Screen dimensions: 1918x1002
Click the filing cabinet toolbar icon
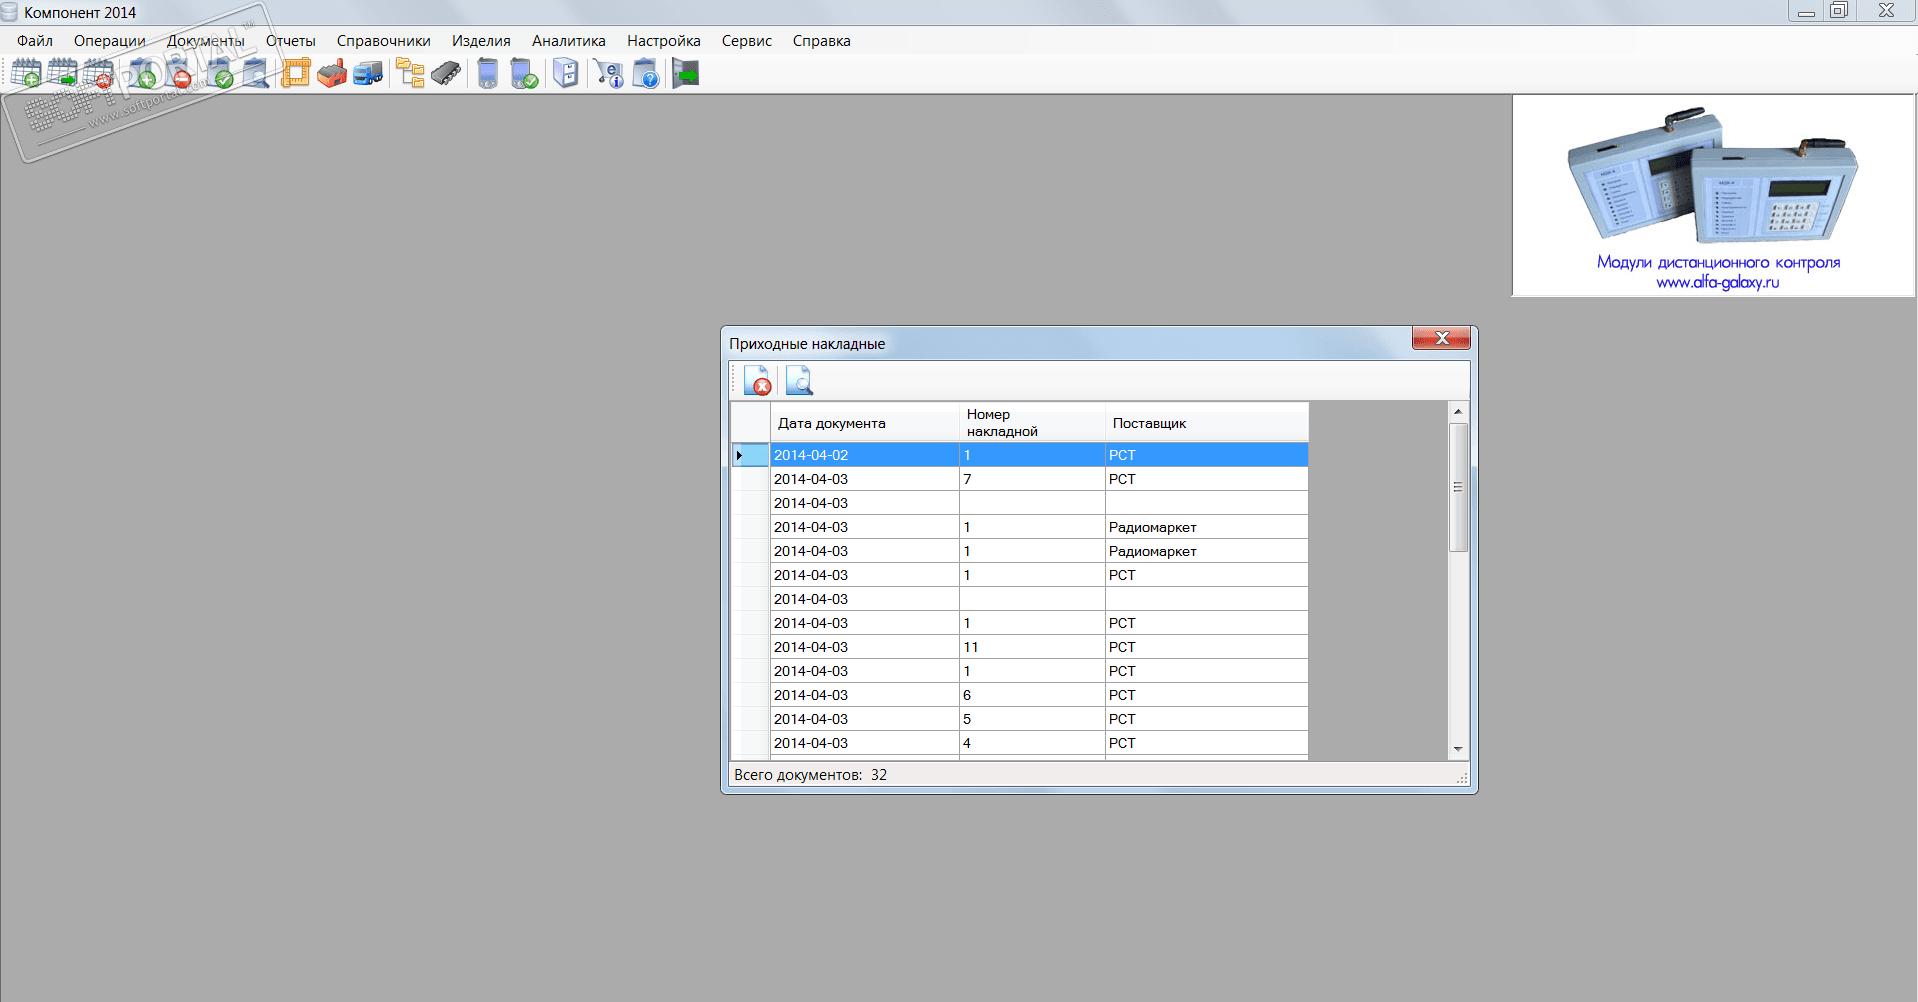[566, 74]
